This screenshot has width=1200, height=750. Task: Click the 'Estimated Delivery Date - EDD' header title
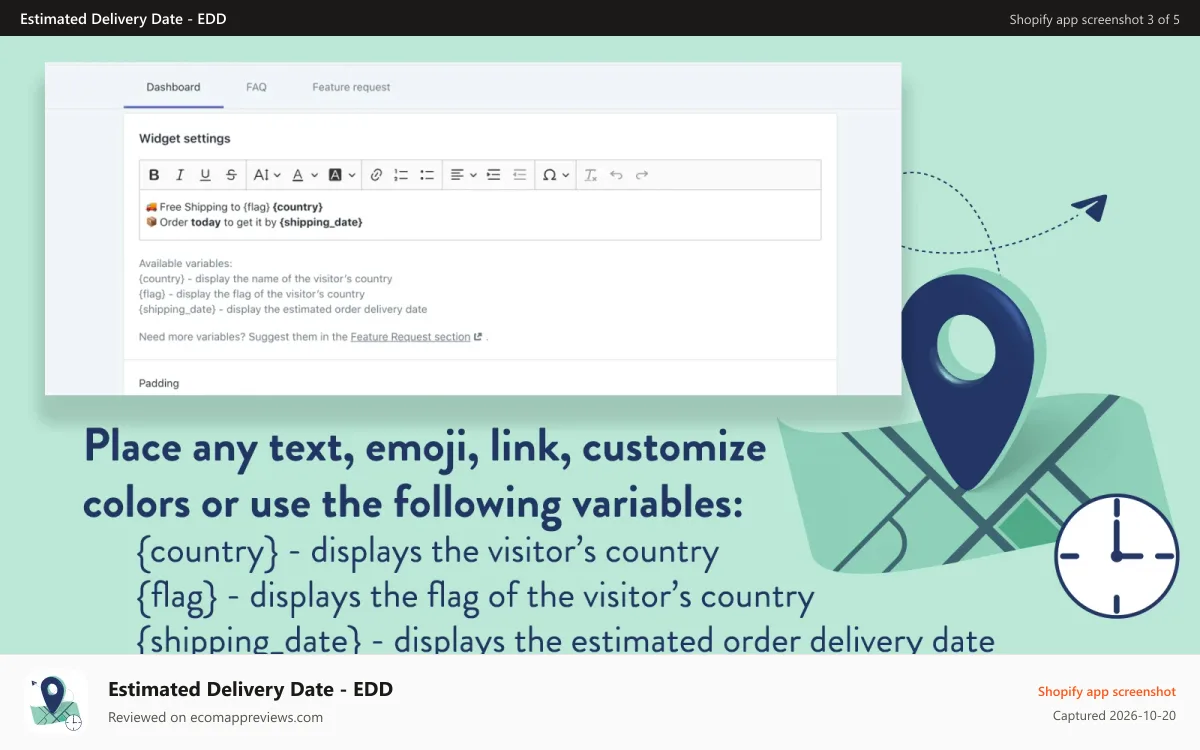point(123,19)
